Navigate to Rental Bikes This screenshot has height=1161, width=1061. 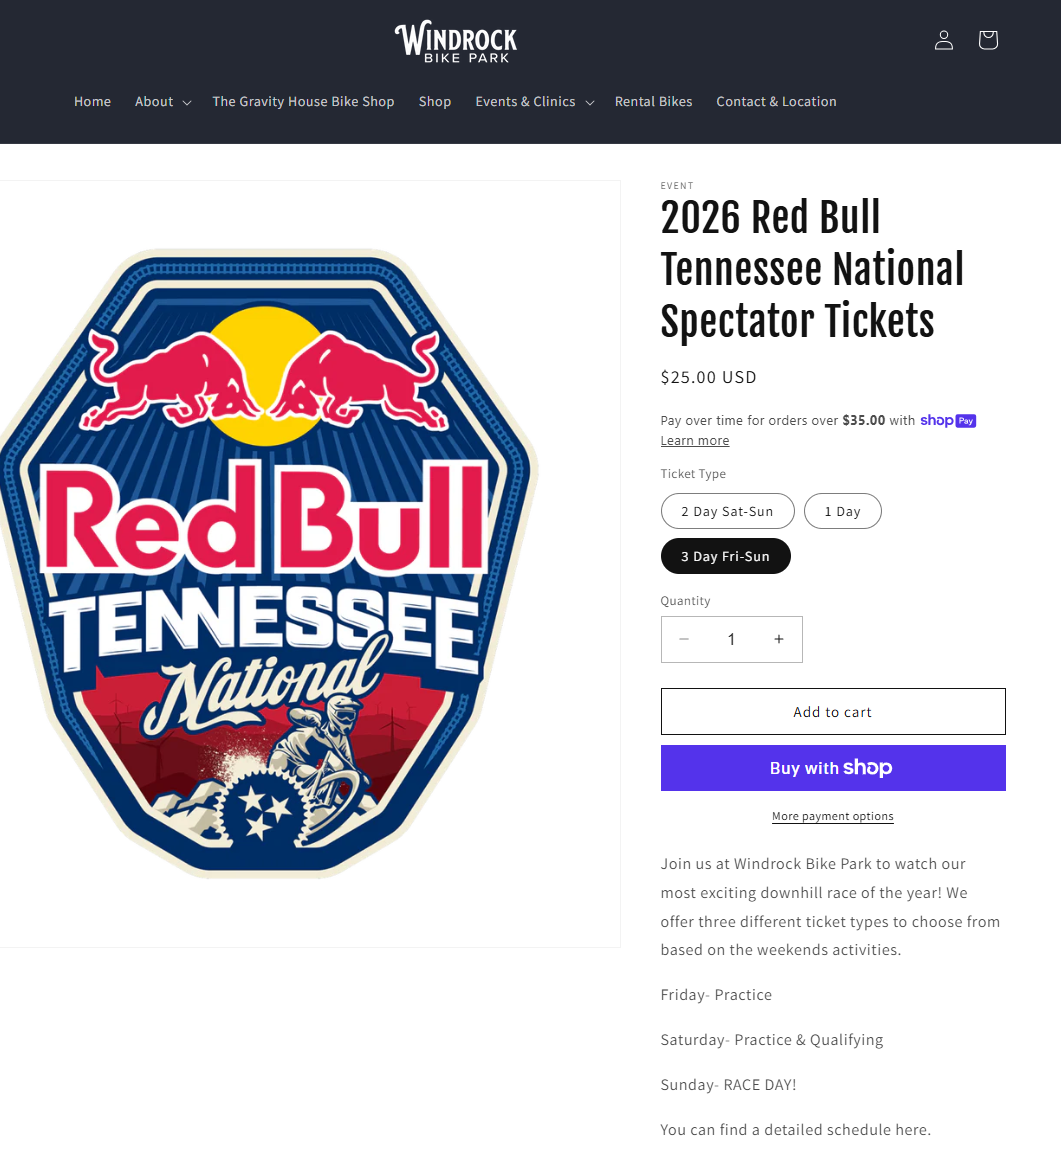click(653, 102)
